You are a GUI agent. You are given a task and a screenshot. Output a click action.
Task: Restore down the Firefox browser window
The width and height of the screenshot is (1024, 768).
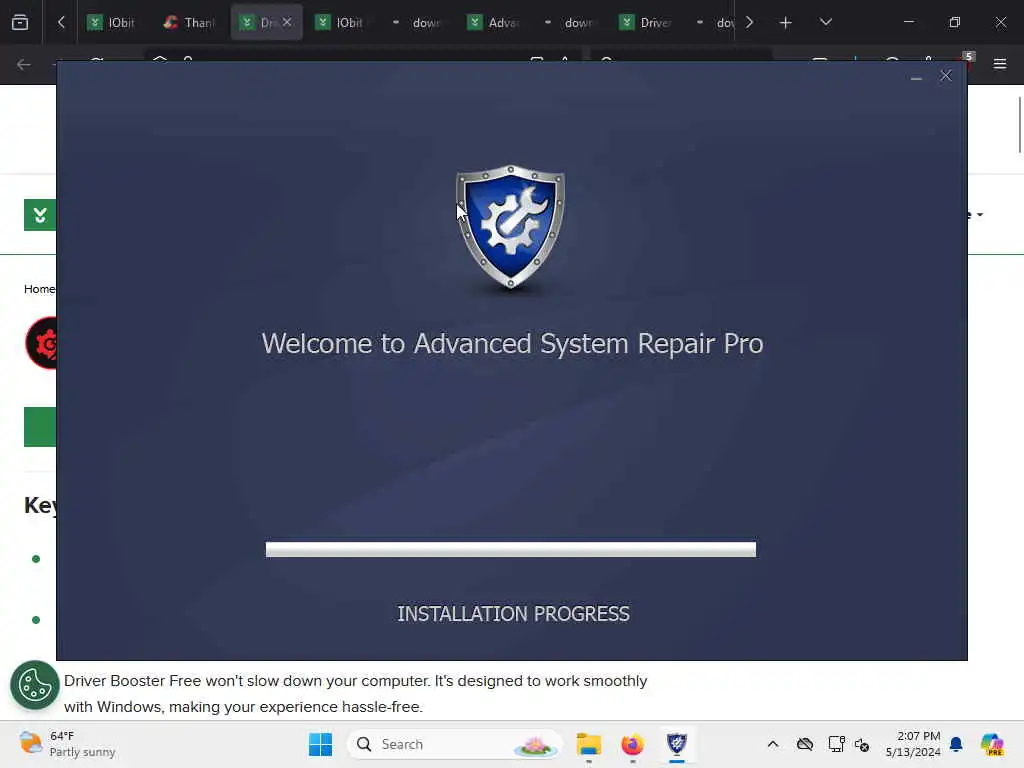tap(954, 22)
